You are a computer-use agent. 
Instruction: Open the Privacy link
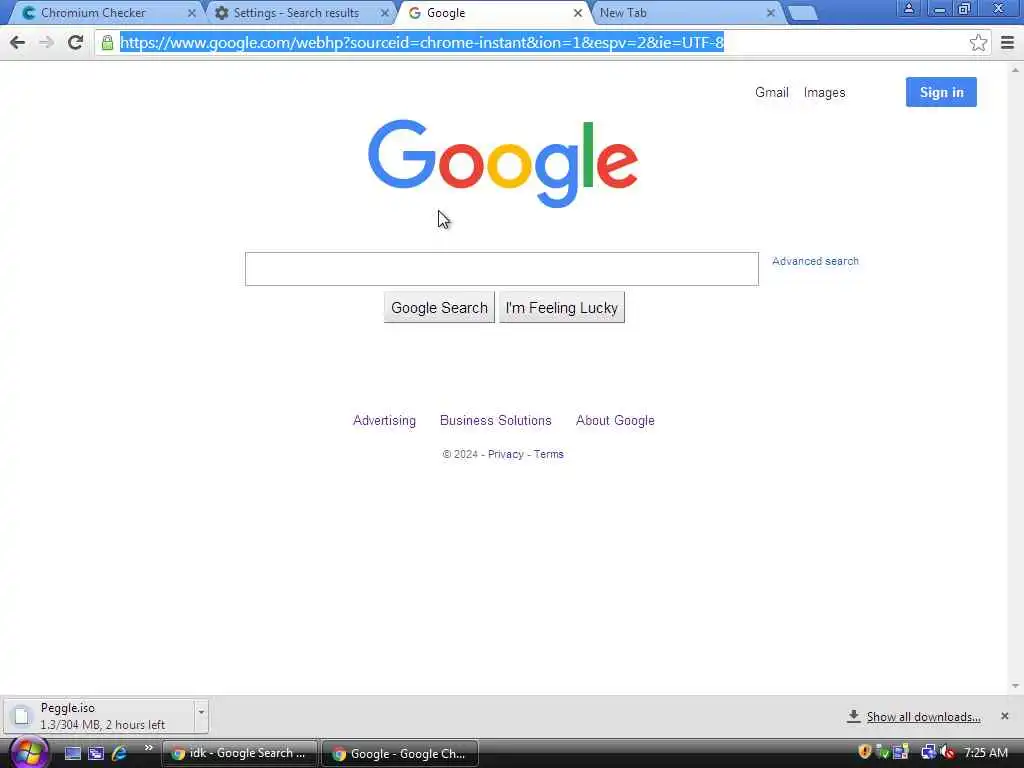(505, 455)
